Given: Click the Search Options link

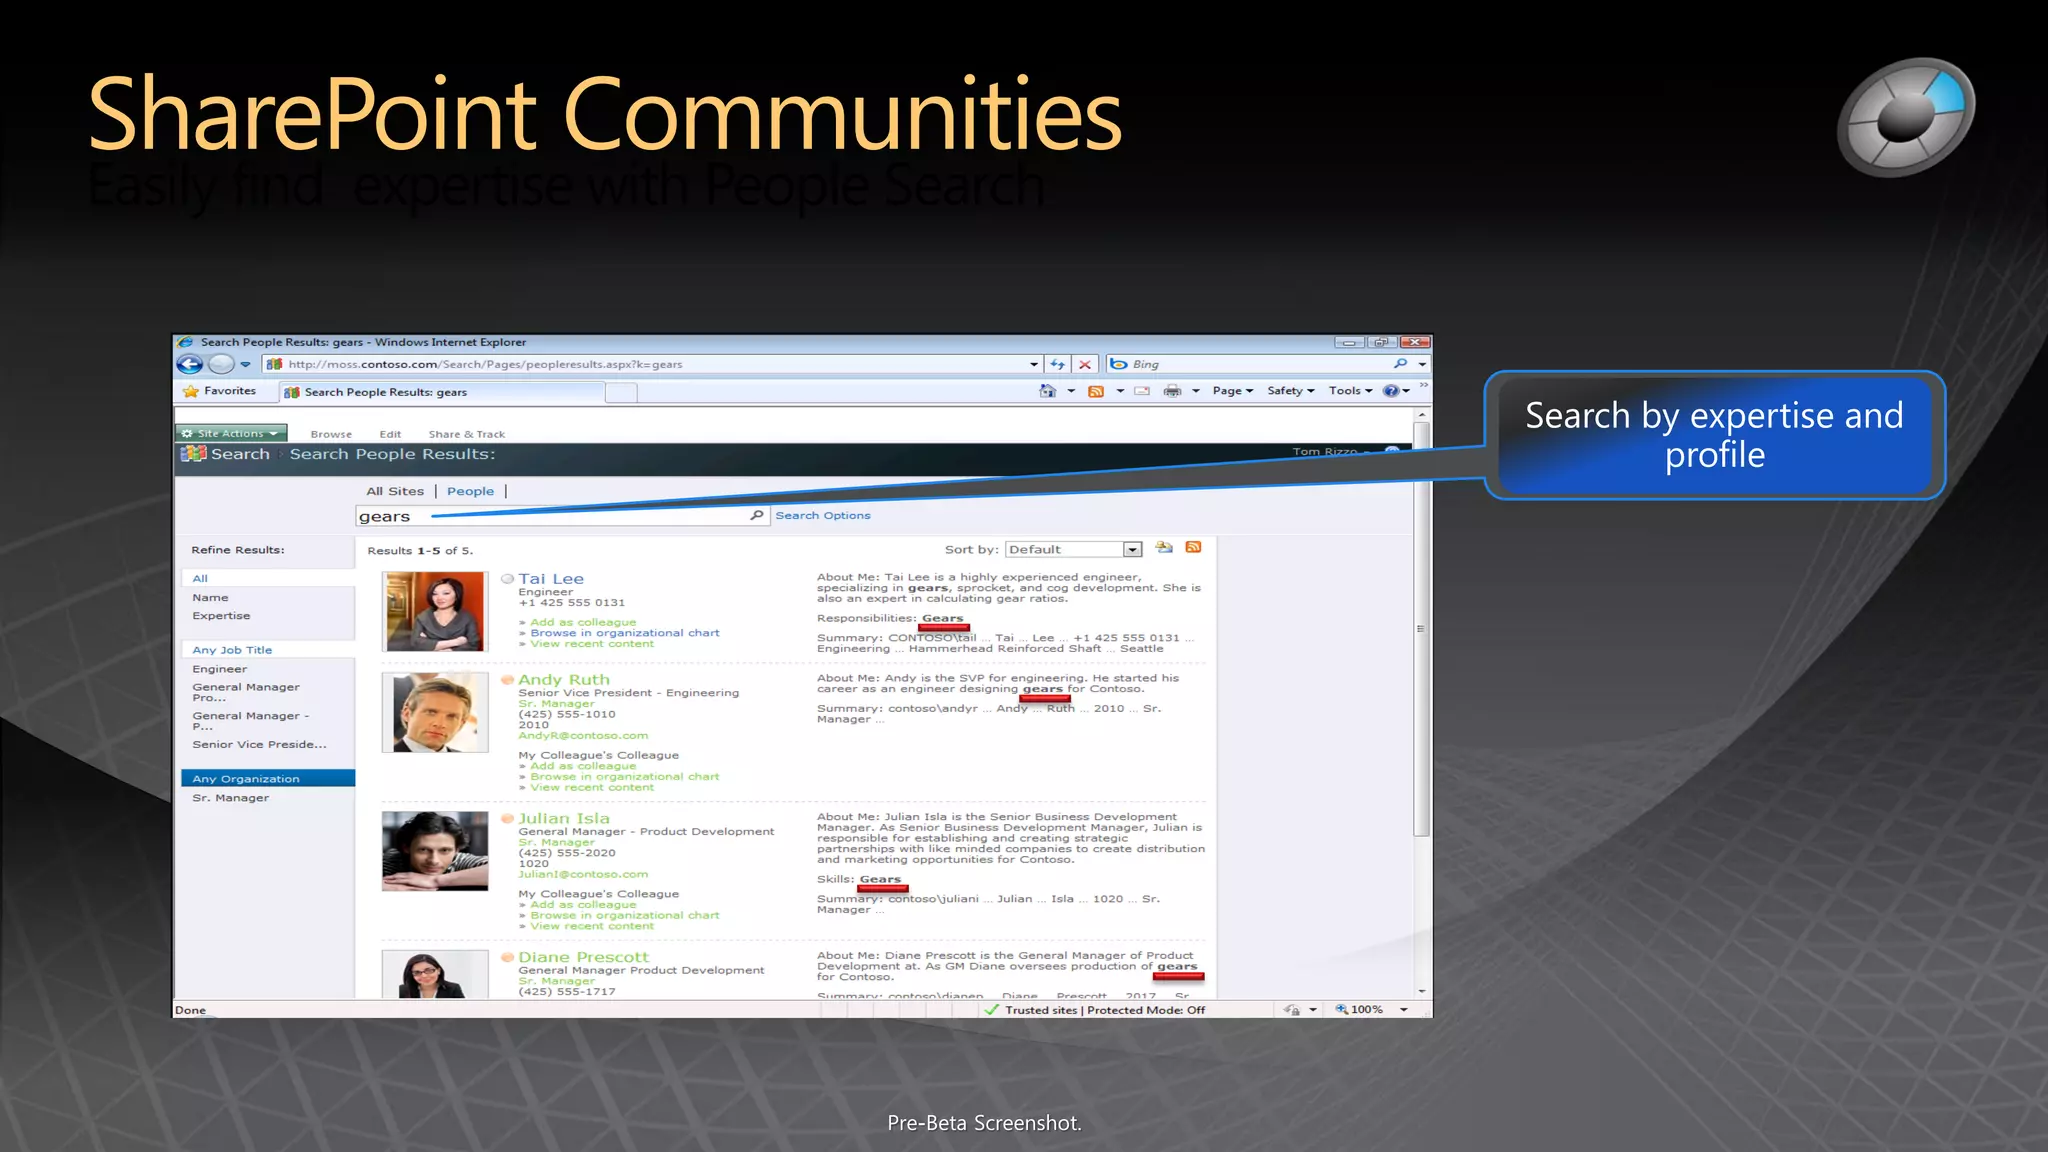Looking at the screenshot, I should tap(823, 515).
